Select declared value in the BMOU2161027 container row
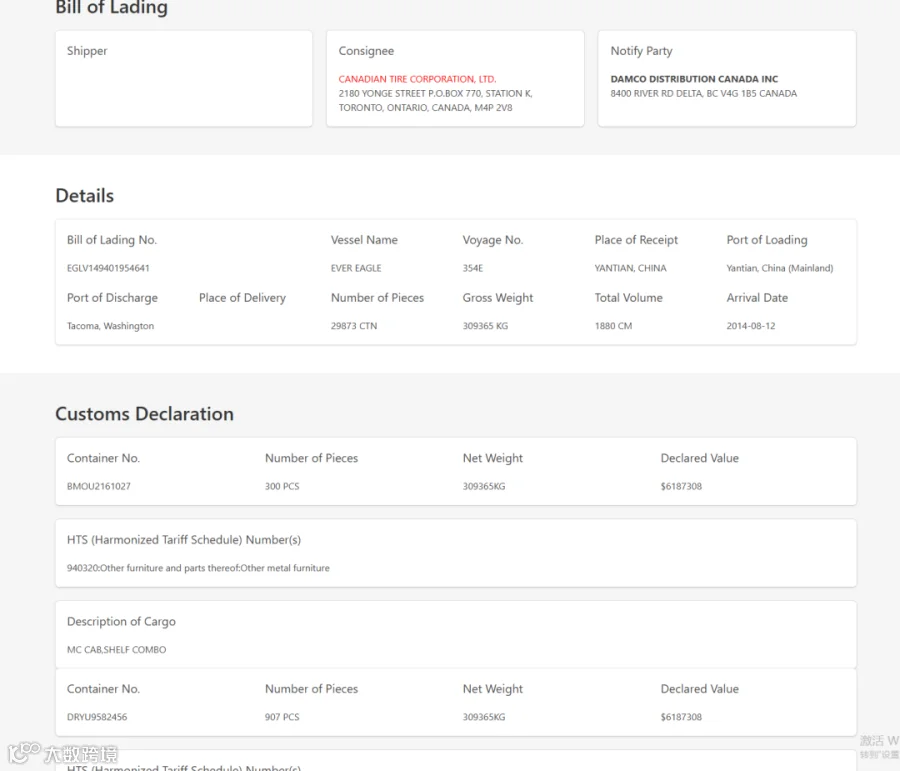The image size is (900, 771). [681, 486]
